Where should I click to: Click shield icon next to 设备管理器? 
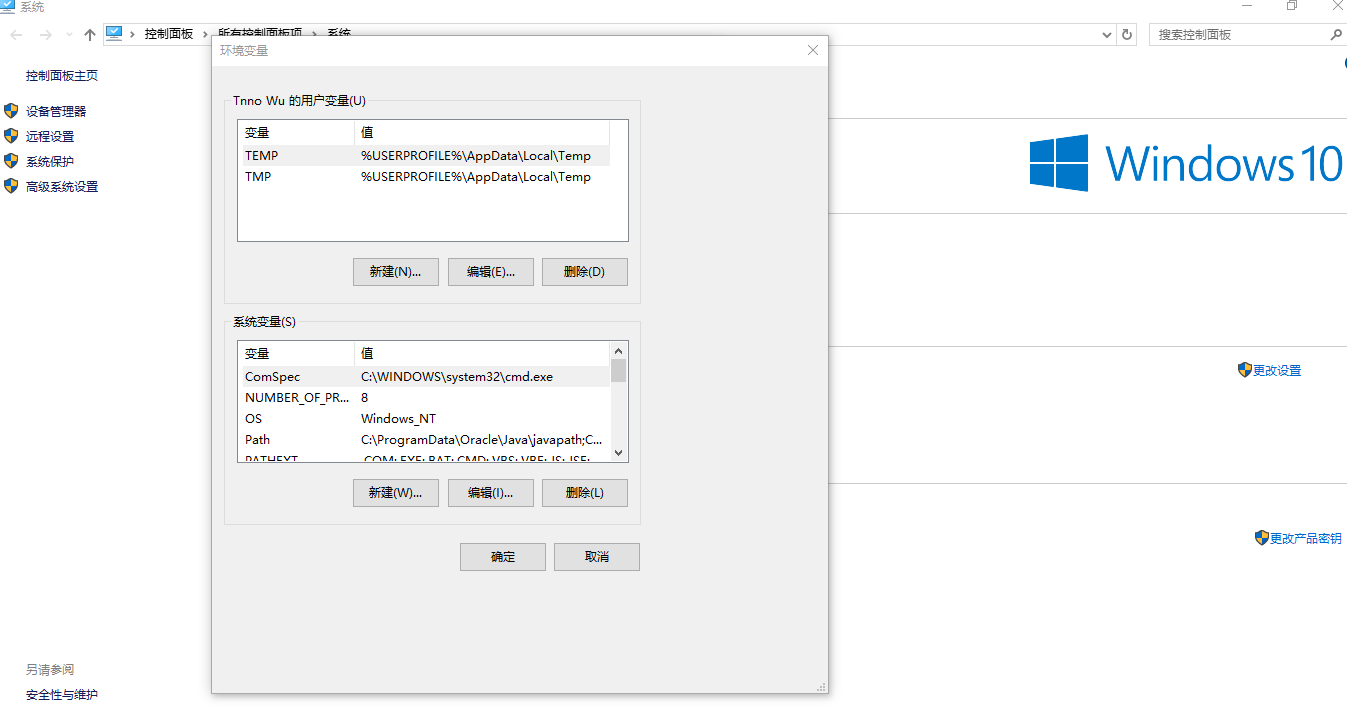12,111
